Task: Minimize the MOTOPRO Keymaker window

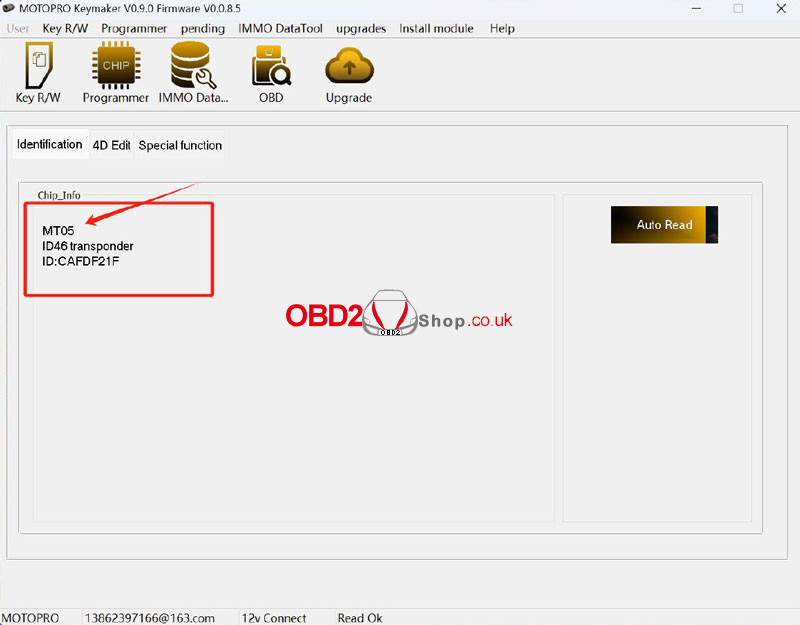Action: pyautogui.click(x=696, y=8)
